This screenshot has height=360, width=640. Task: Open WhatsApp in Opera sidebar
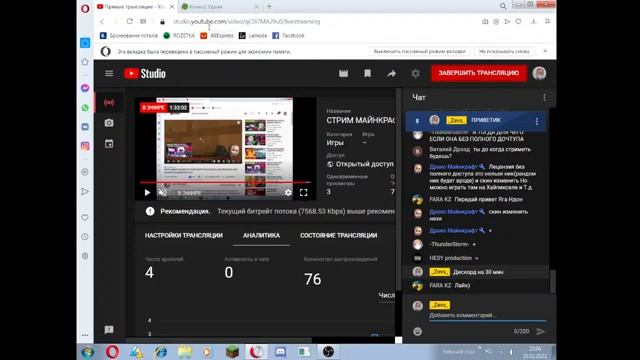pos(85,108)
